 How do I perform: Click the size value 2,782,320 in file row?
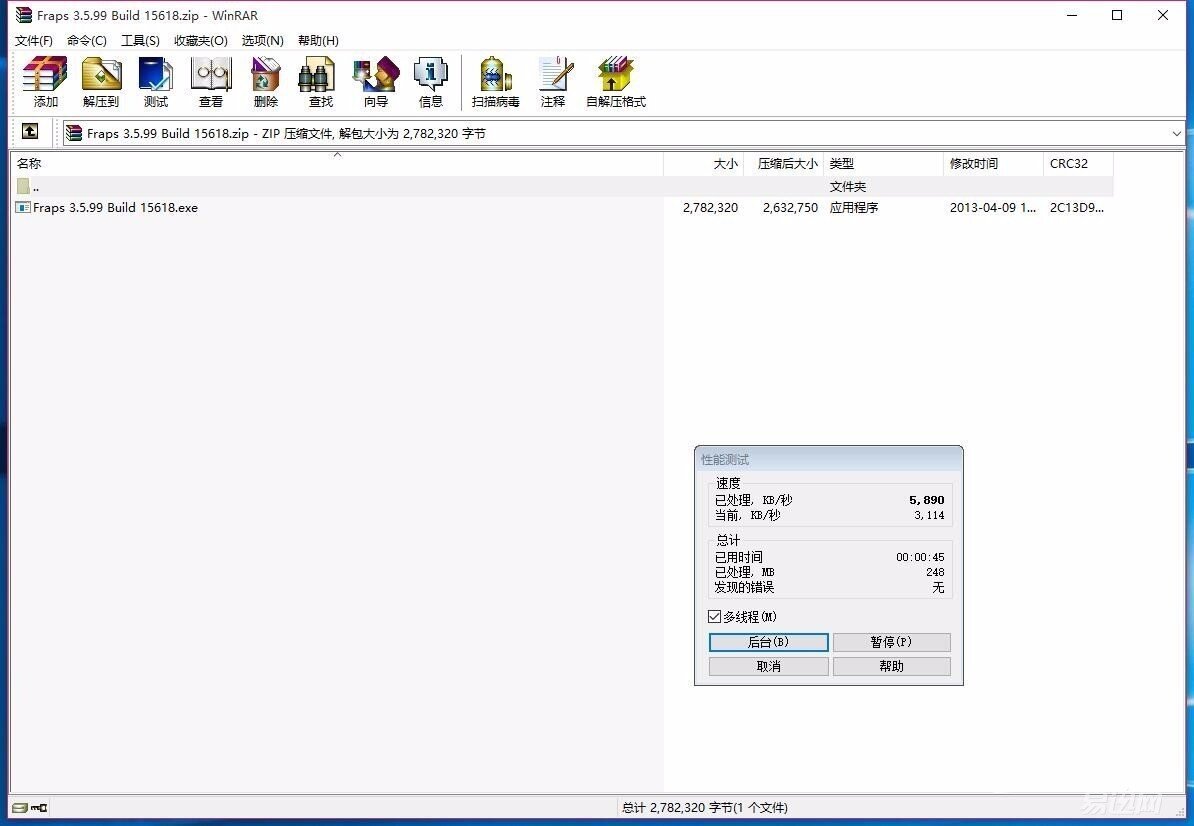coord(710,207)
